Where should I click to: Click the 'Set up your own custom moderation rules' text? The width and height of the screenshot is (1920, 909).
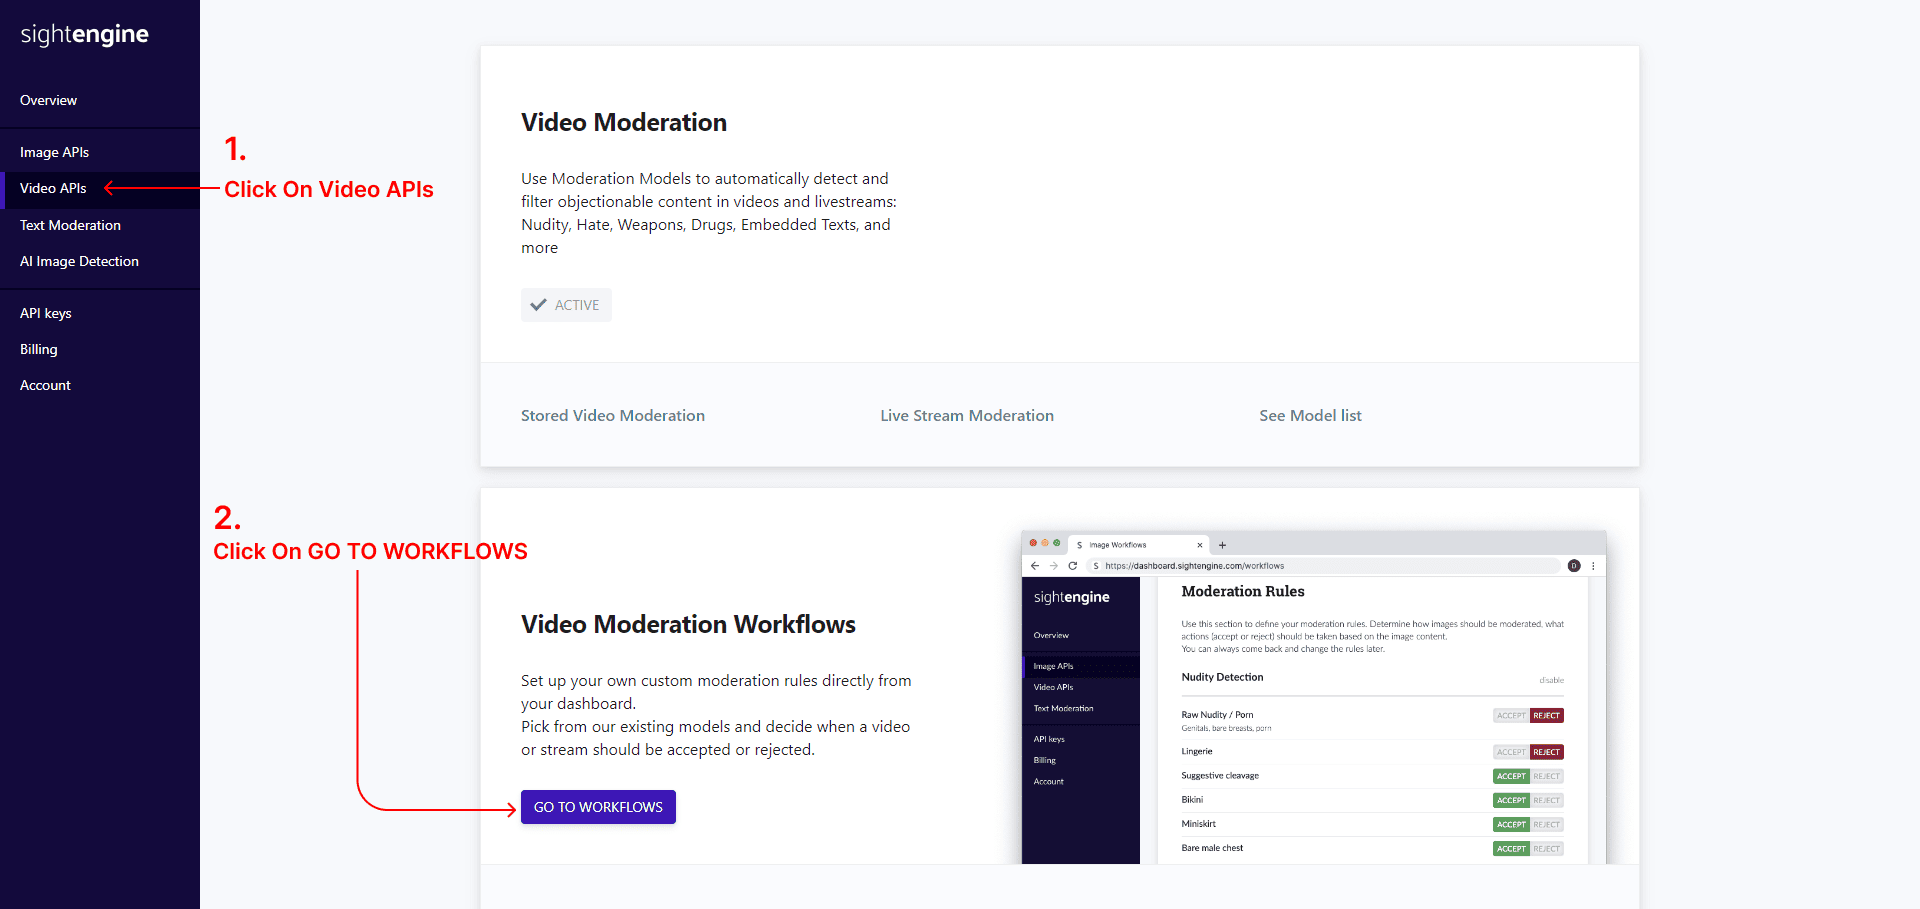coord(716,715)
